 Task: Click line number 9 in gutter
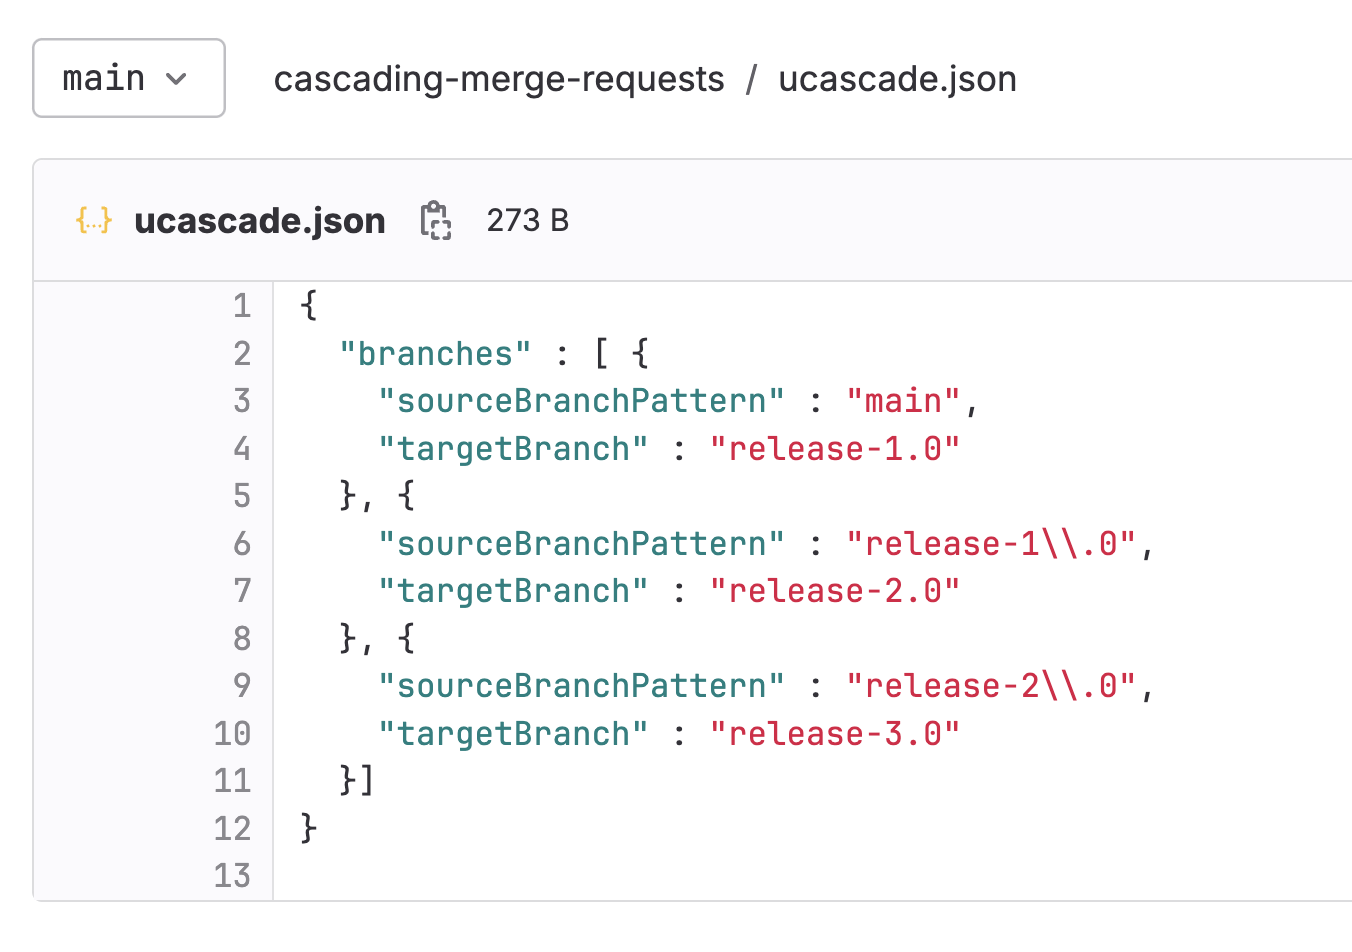242,686
